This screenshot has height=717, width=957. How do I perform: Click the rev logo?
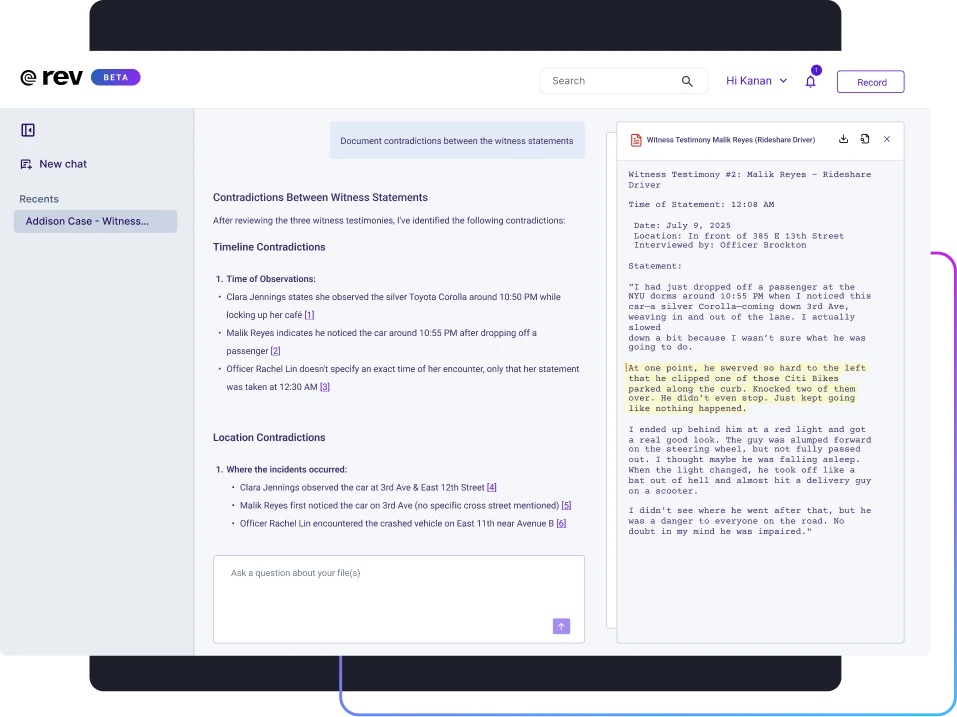click(51, 77)
